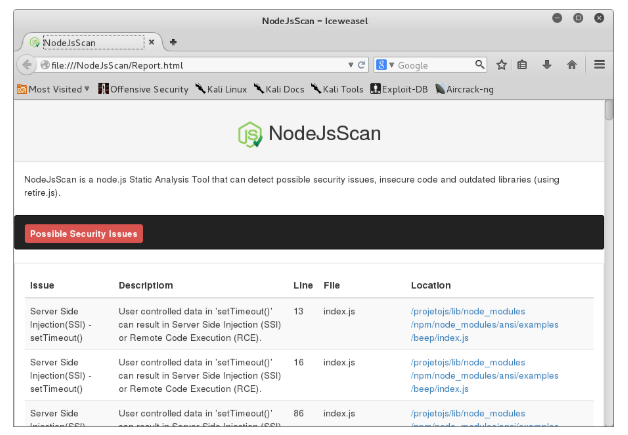This screenshot has height=435, width=628.
Task: Open location link for line 86 issue
Action: pos(484,417)
